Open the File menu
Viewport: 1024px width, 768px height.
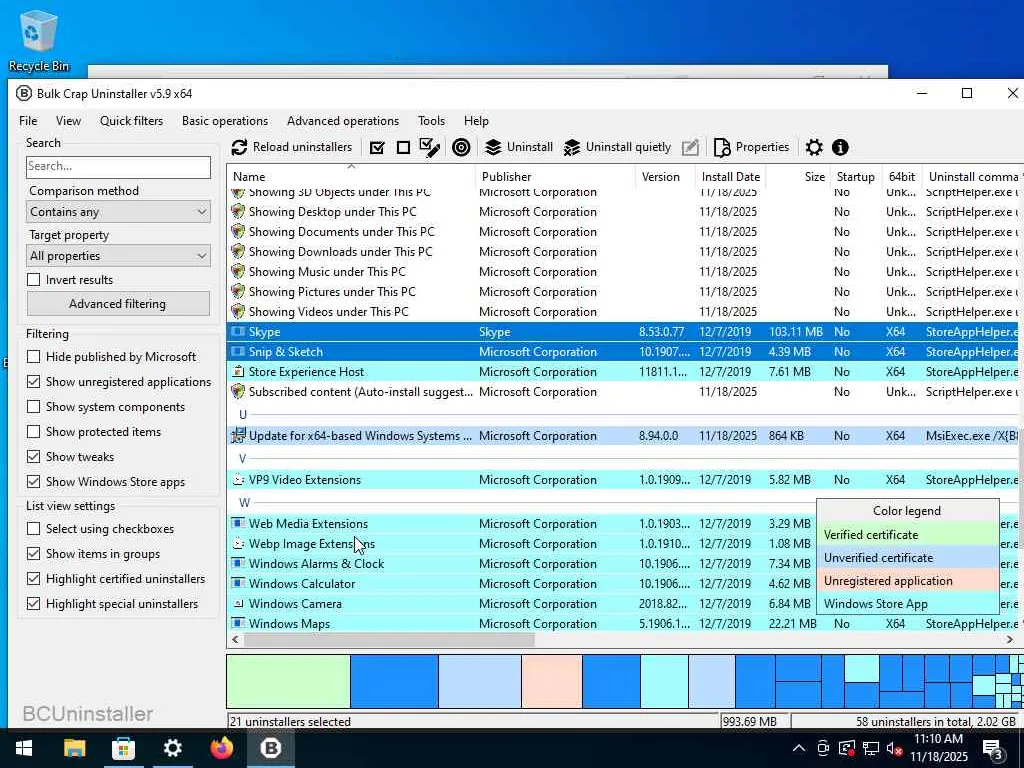[28, 121]
